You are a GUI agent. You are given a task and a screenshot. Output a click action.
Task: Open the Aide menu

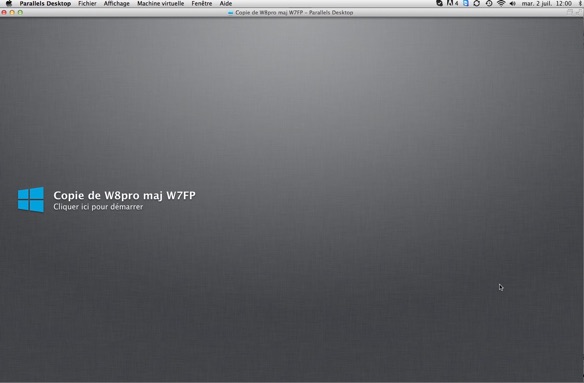(226, 3)
